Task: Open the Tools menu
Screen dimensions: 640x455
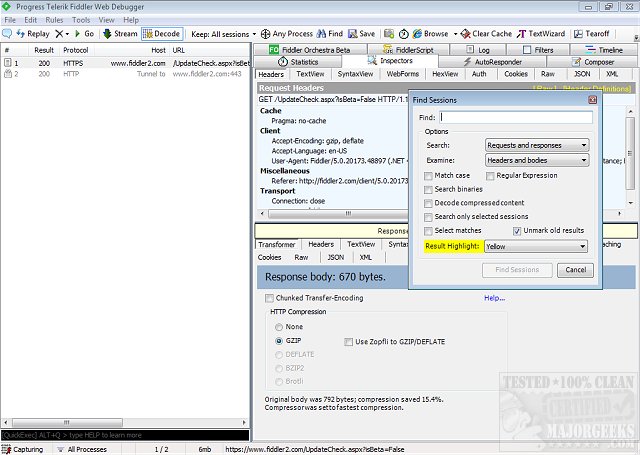Action: tap(81, 20)
